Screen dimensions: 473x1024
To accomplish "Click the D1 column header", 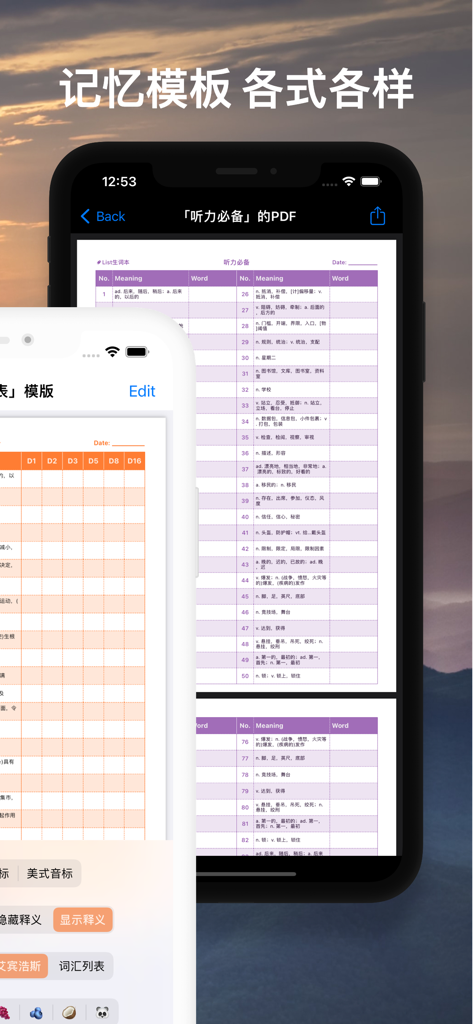I will click(31, 461).
